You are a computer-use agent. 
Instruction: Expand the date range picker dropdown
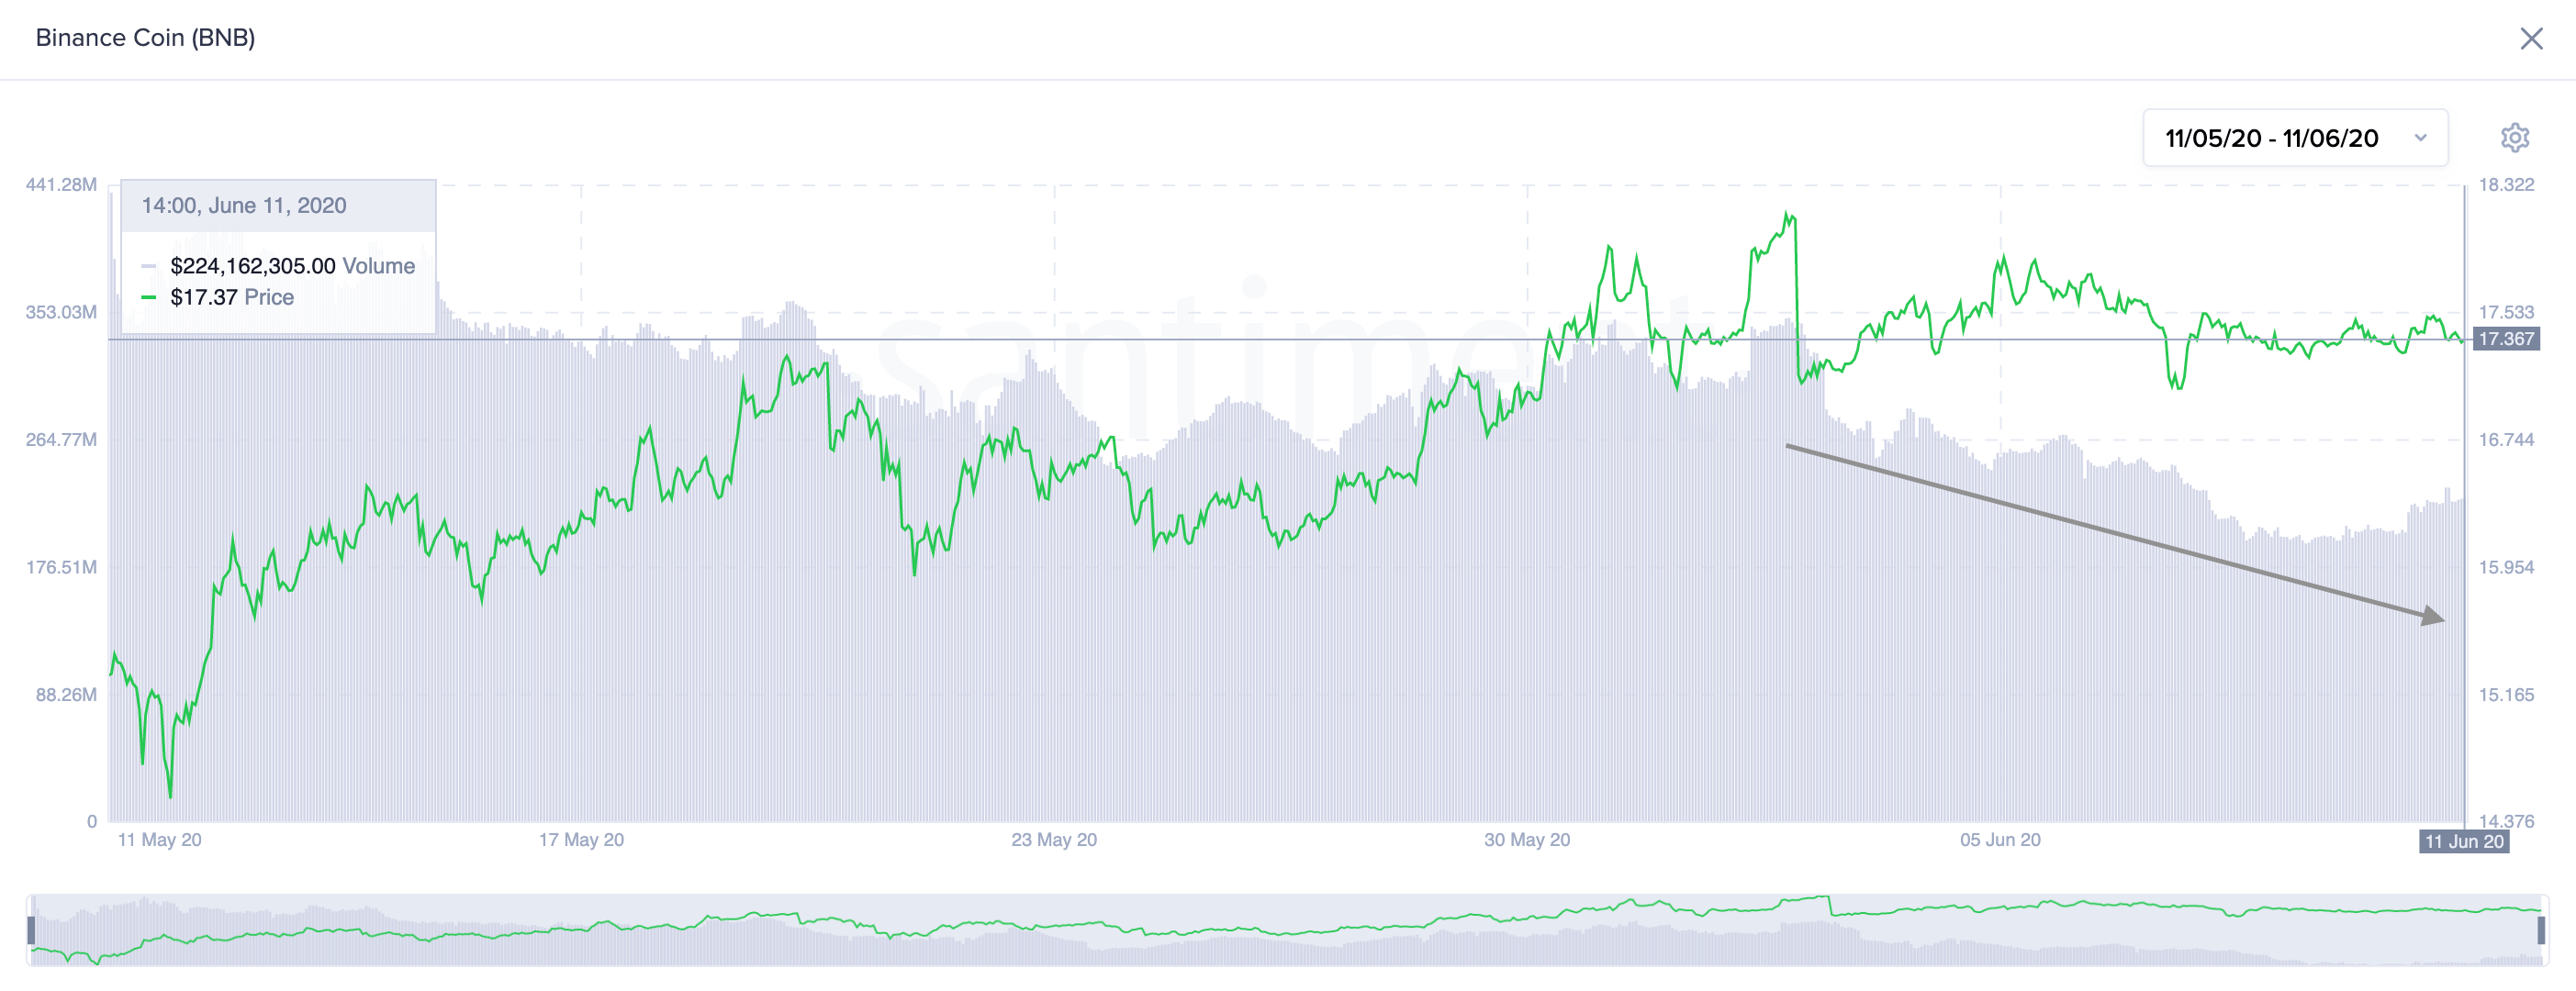2418,138
